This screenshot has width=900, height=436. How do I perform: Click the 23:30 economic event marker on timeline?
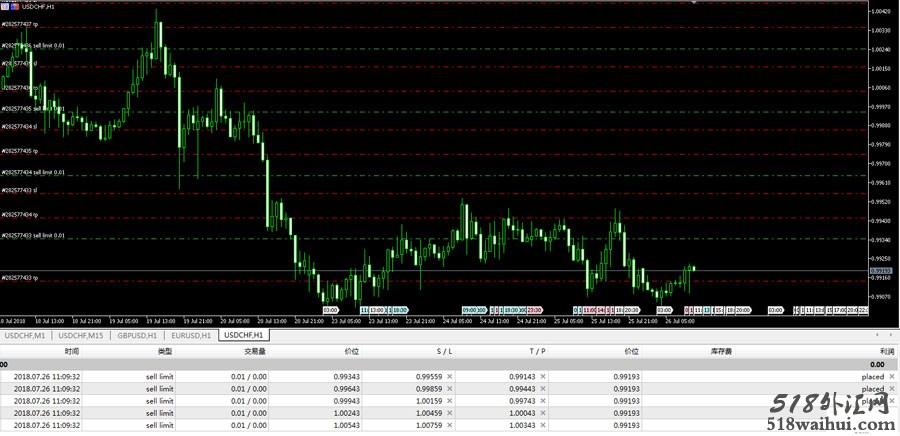tap(535, 310)
